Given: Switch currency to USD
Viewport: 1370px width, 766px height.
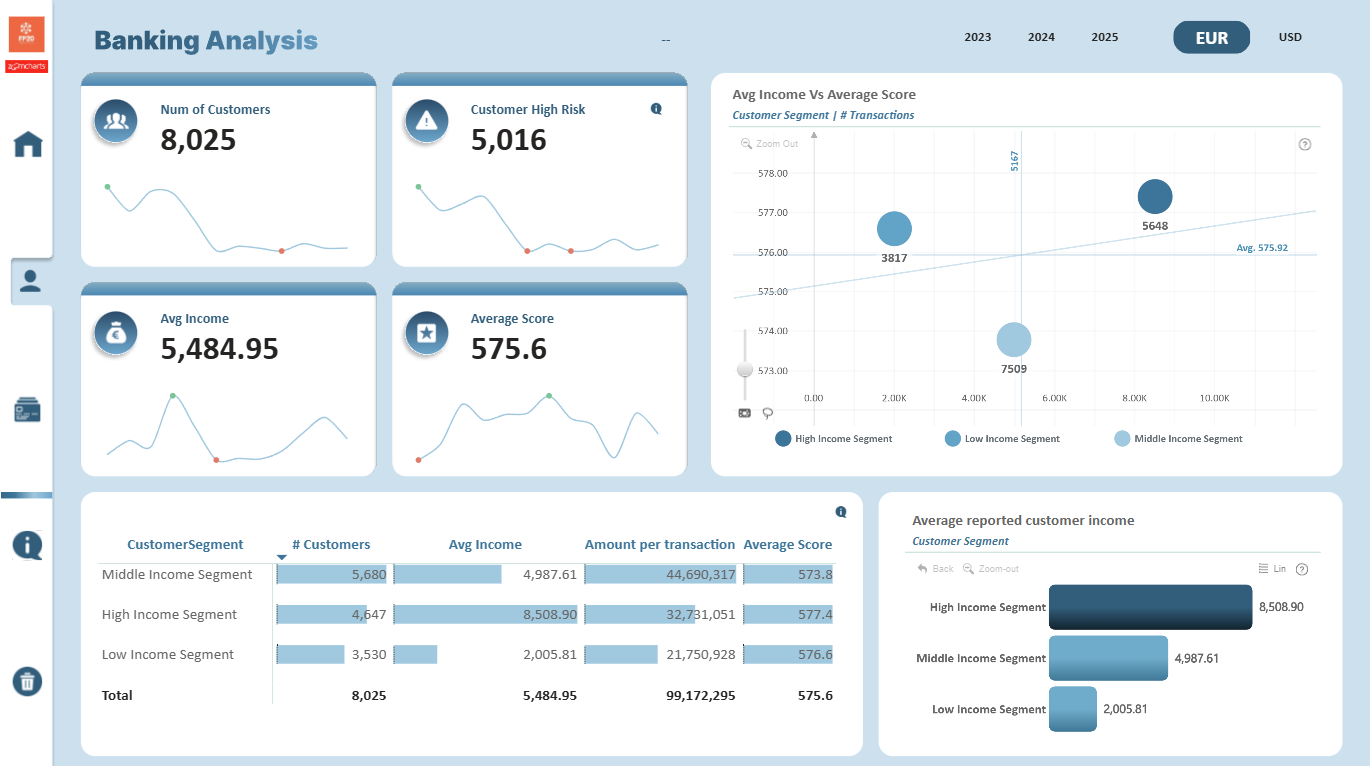Looking at the screenshot, I should coord(1290,37).
